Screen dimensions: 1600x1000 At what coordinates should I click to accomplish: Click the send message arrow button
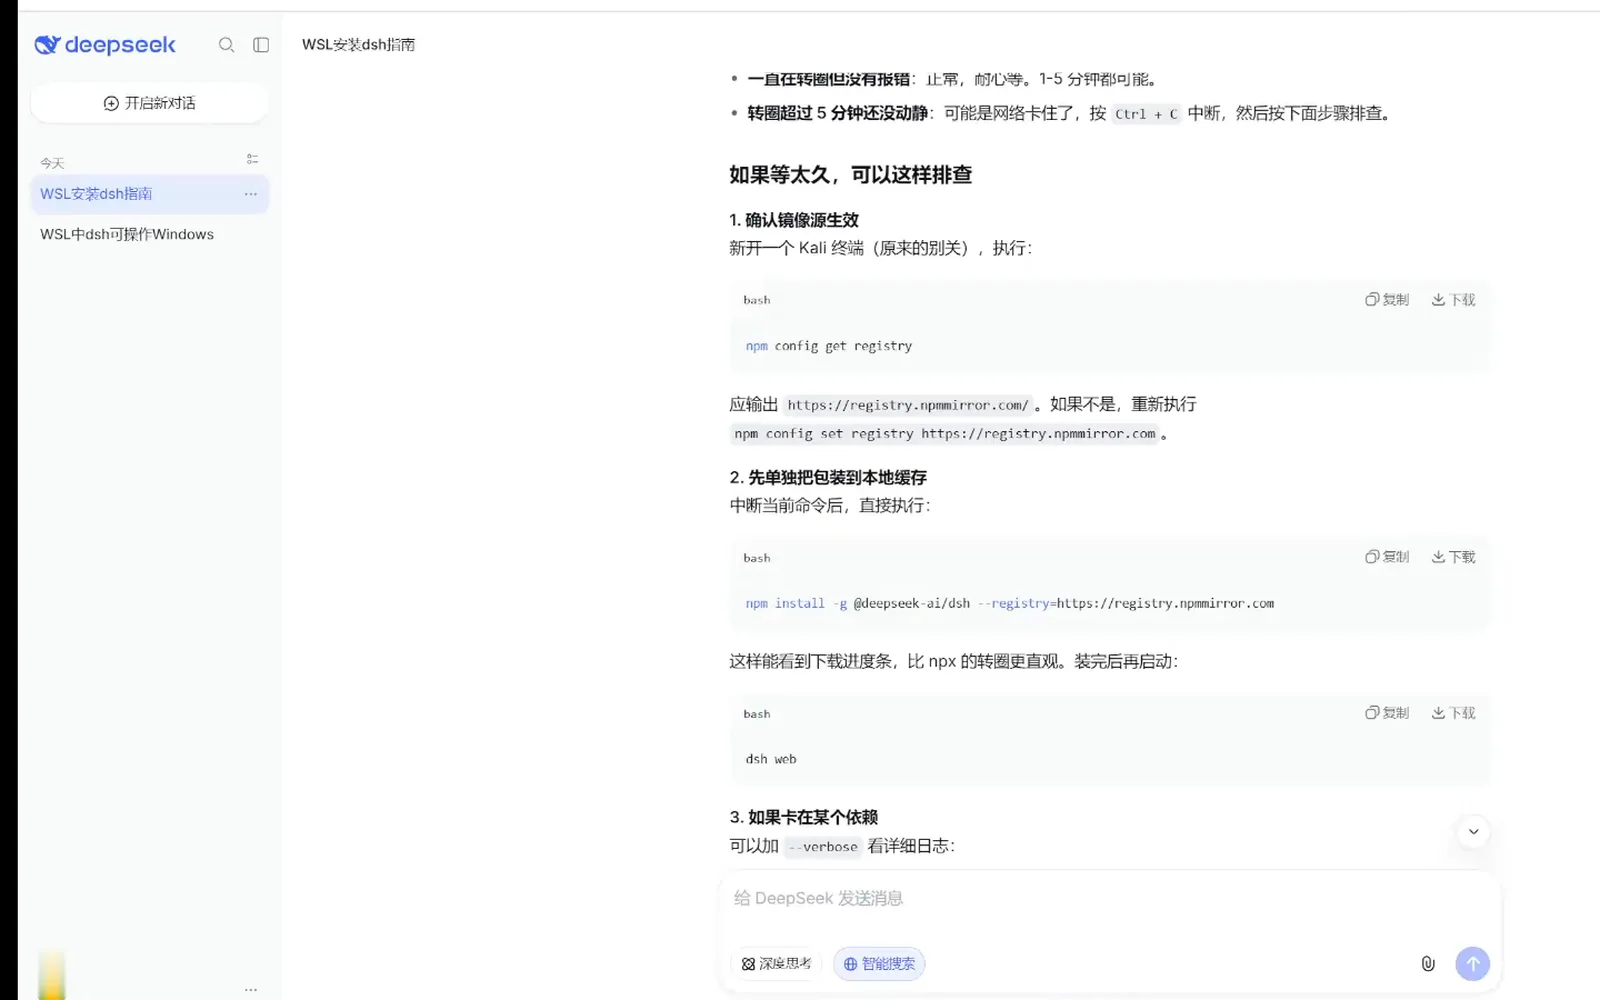point(1472,963)
